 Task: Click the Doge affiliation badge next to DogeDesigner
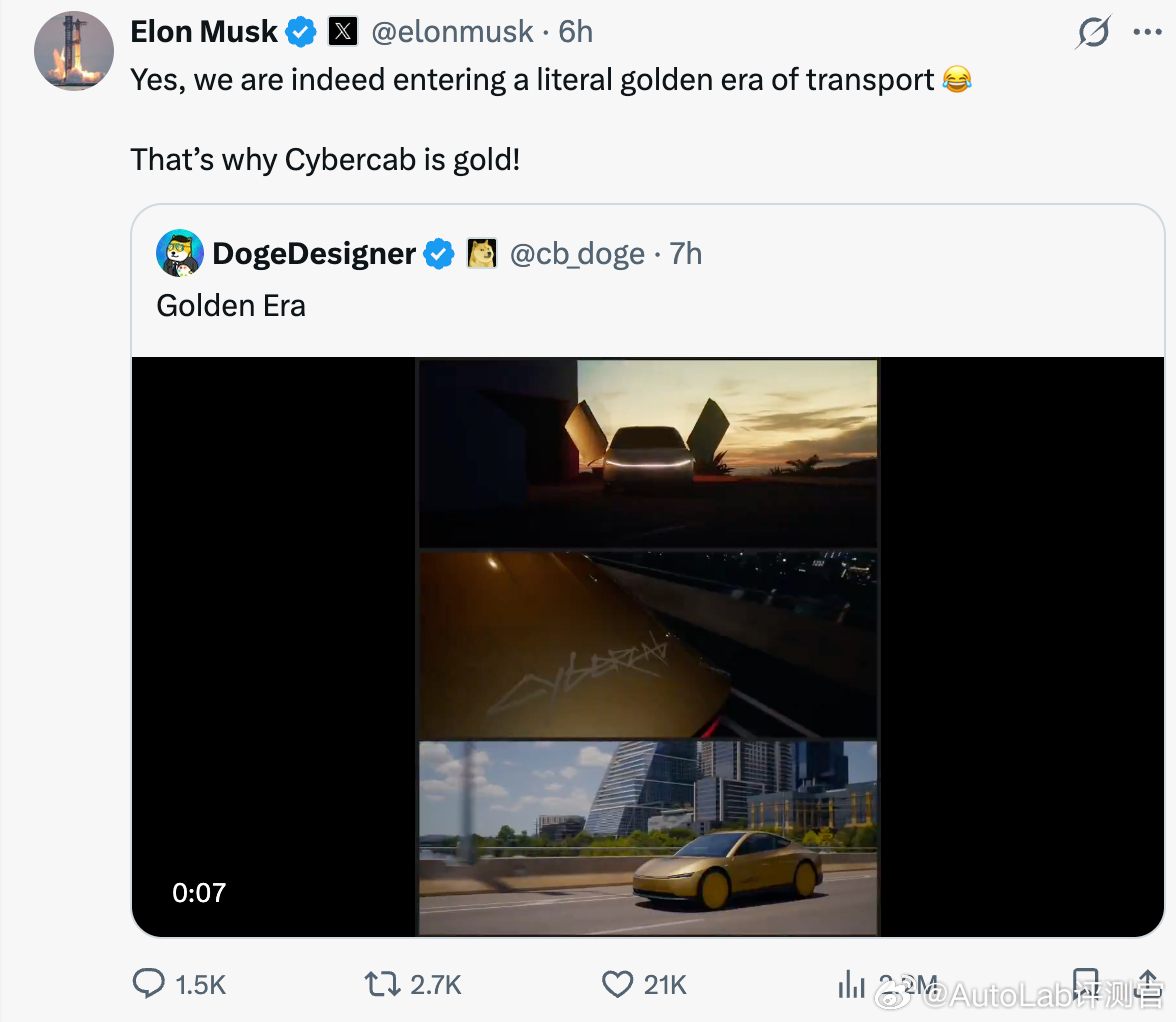pos(482,253)
